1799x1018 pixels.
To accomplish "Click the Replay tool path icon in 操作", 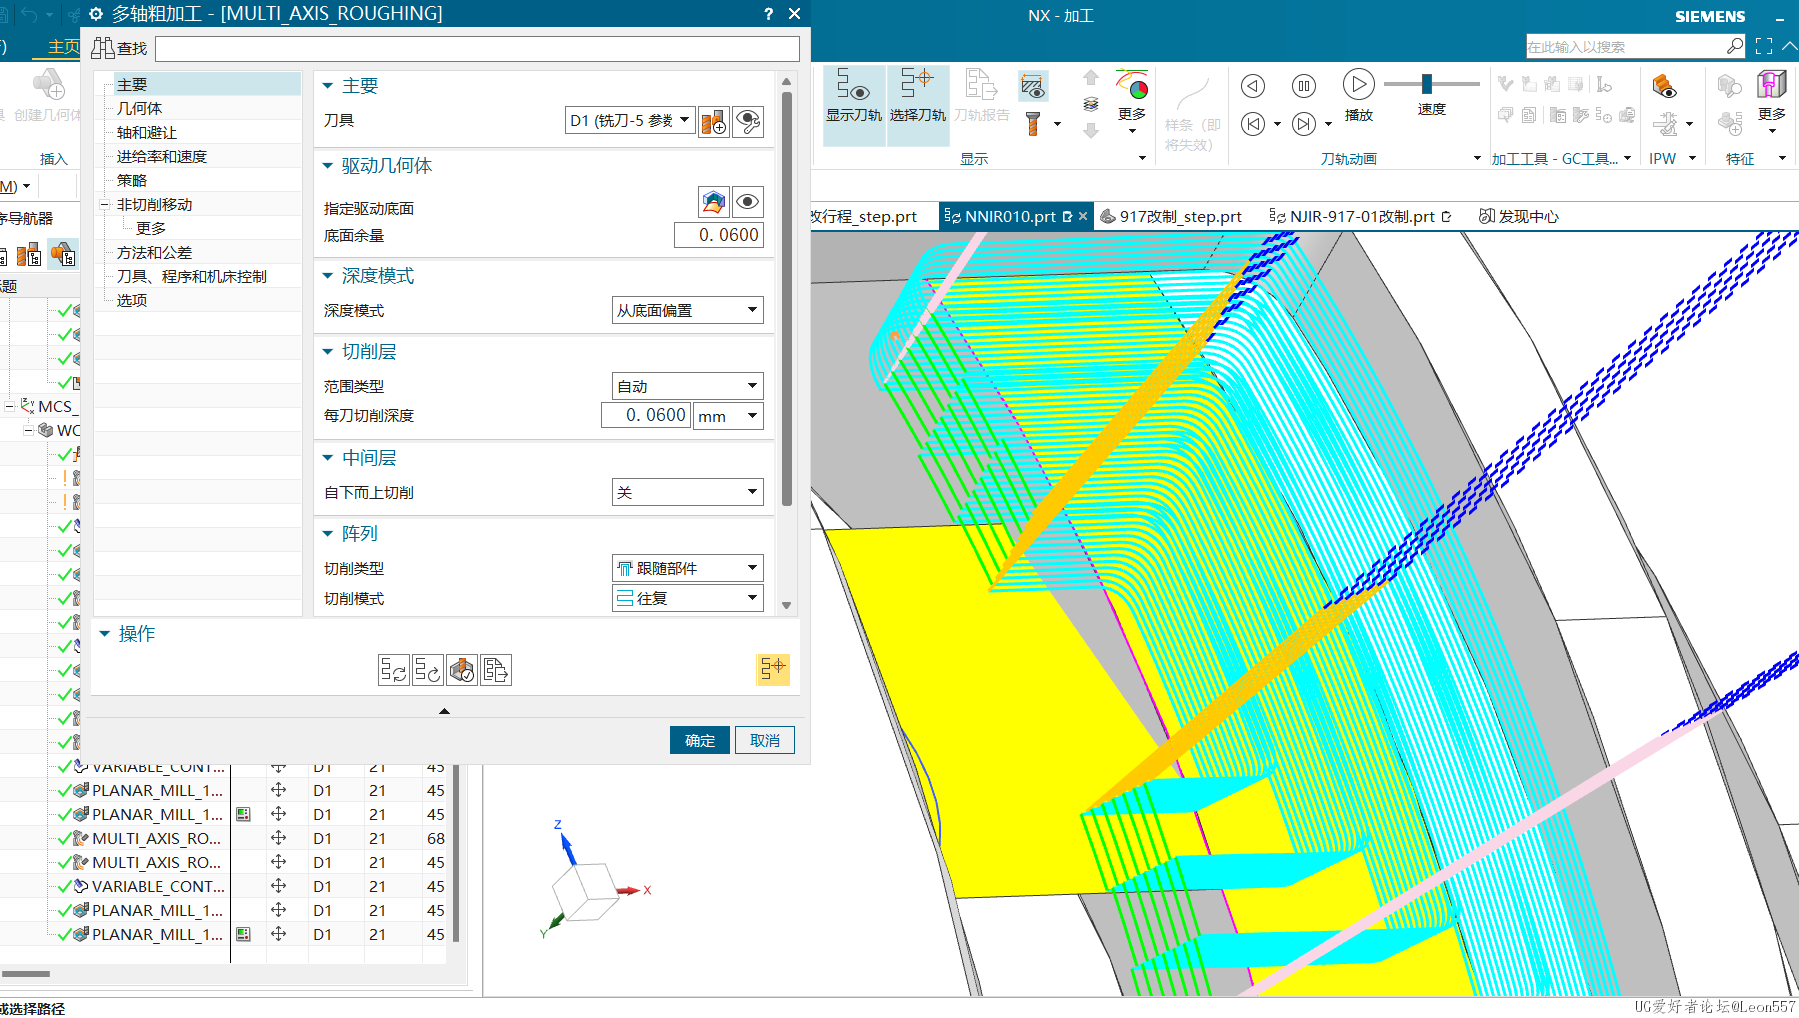I will (427, 670).
